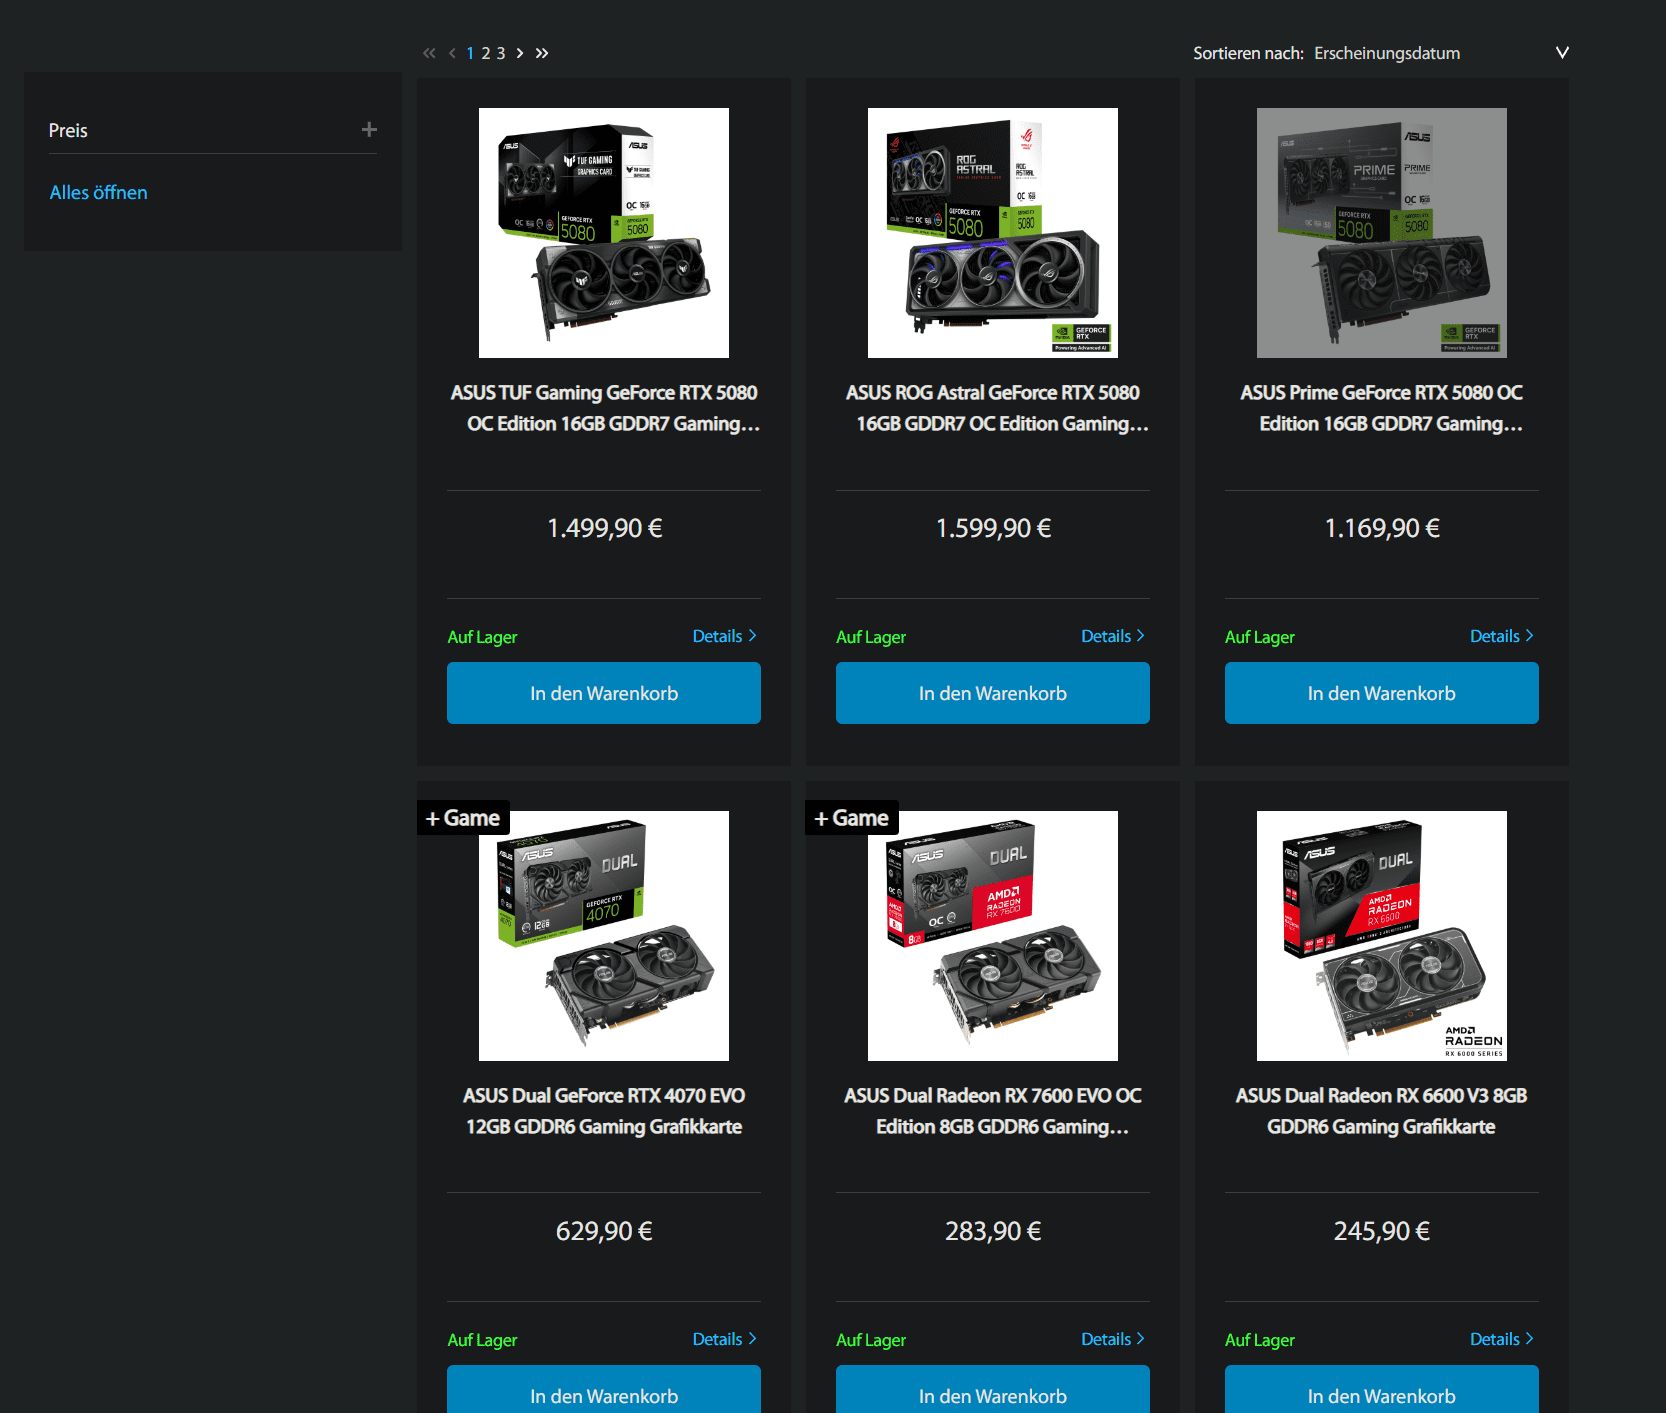This screenshot has width=1666, height=1413.
Task: Click Auf Lager status of Dual RX 6600
Action: click(x=1260, y=1340)
